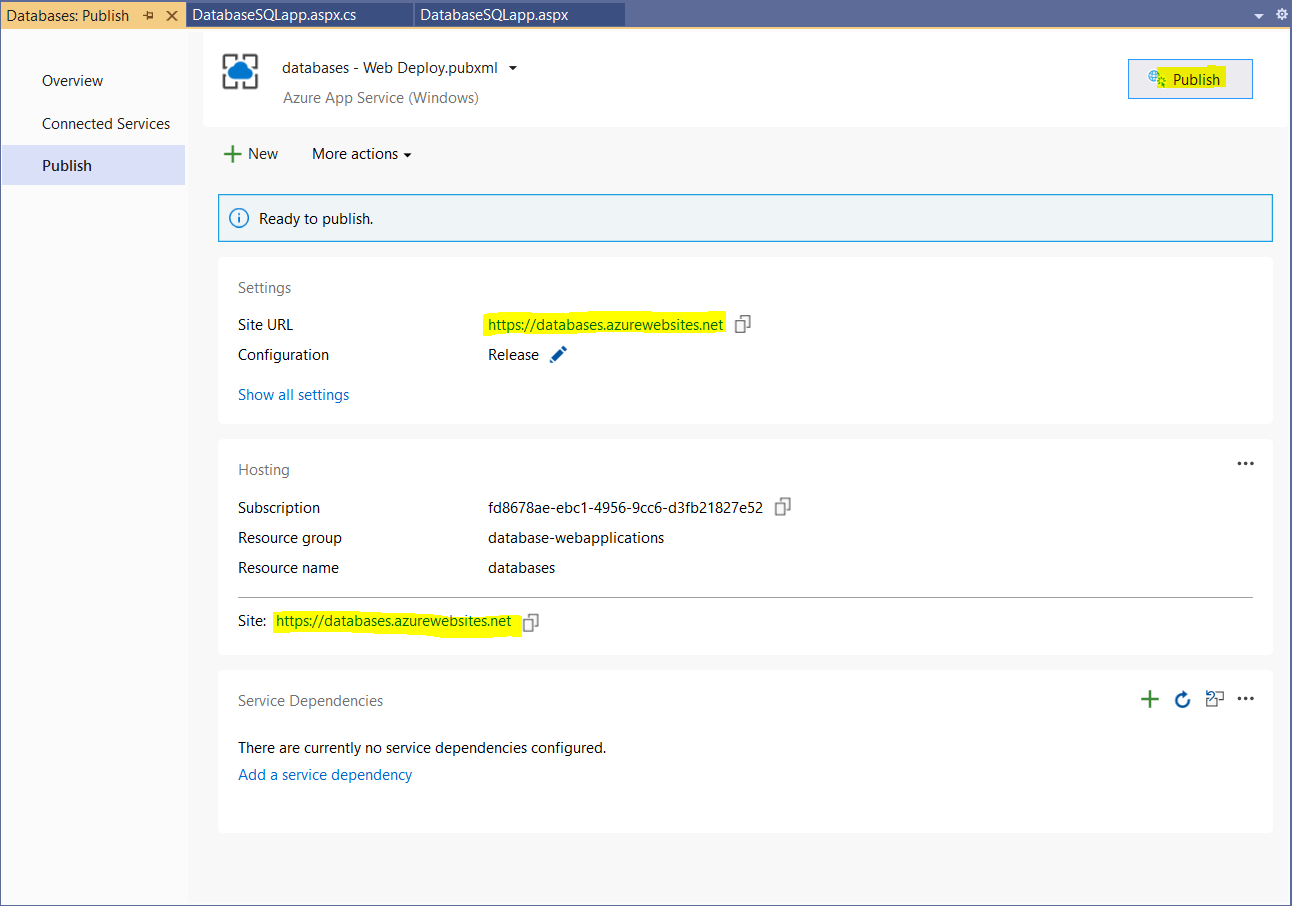Open the Site URL link in Settings
Image resolution: width=1292 pixels, height=906 pixels.
pyautogui.click(x=605, y=325)
